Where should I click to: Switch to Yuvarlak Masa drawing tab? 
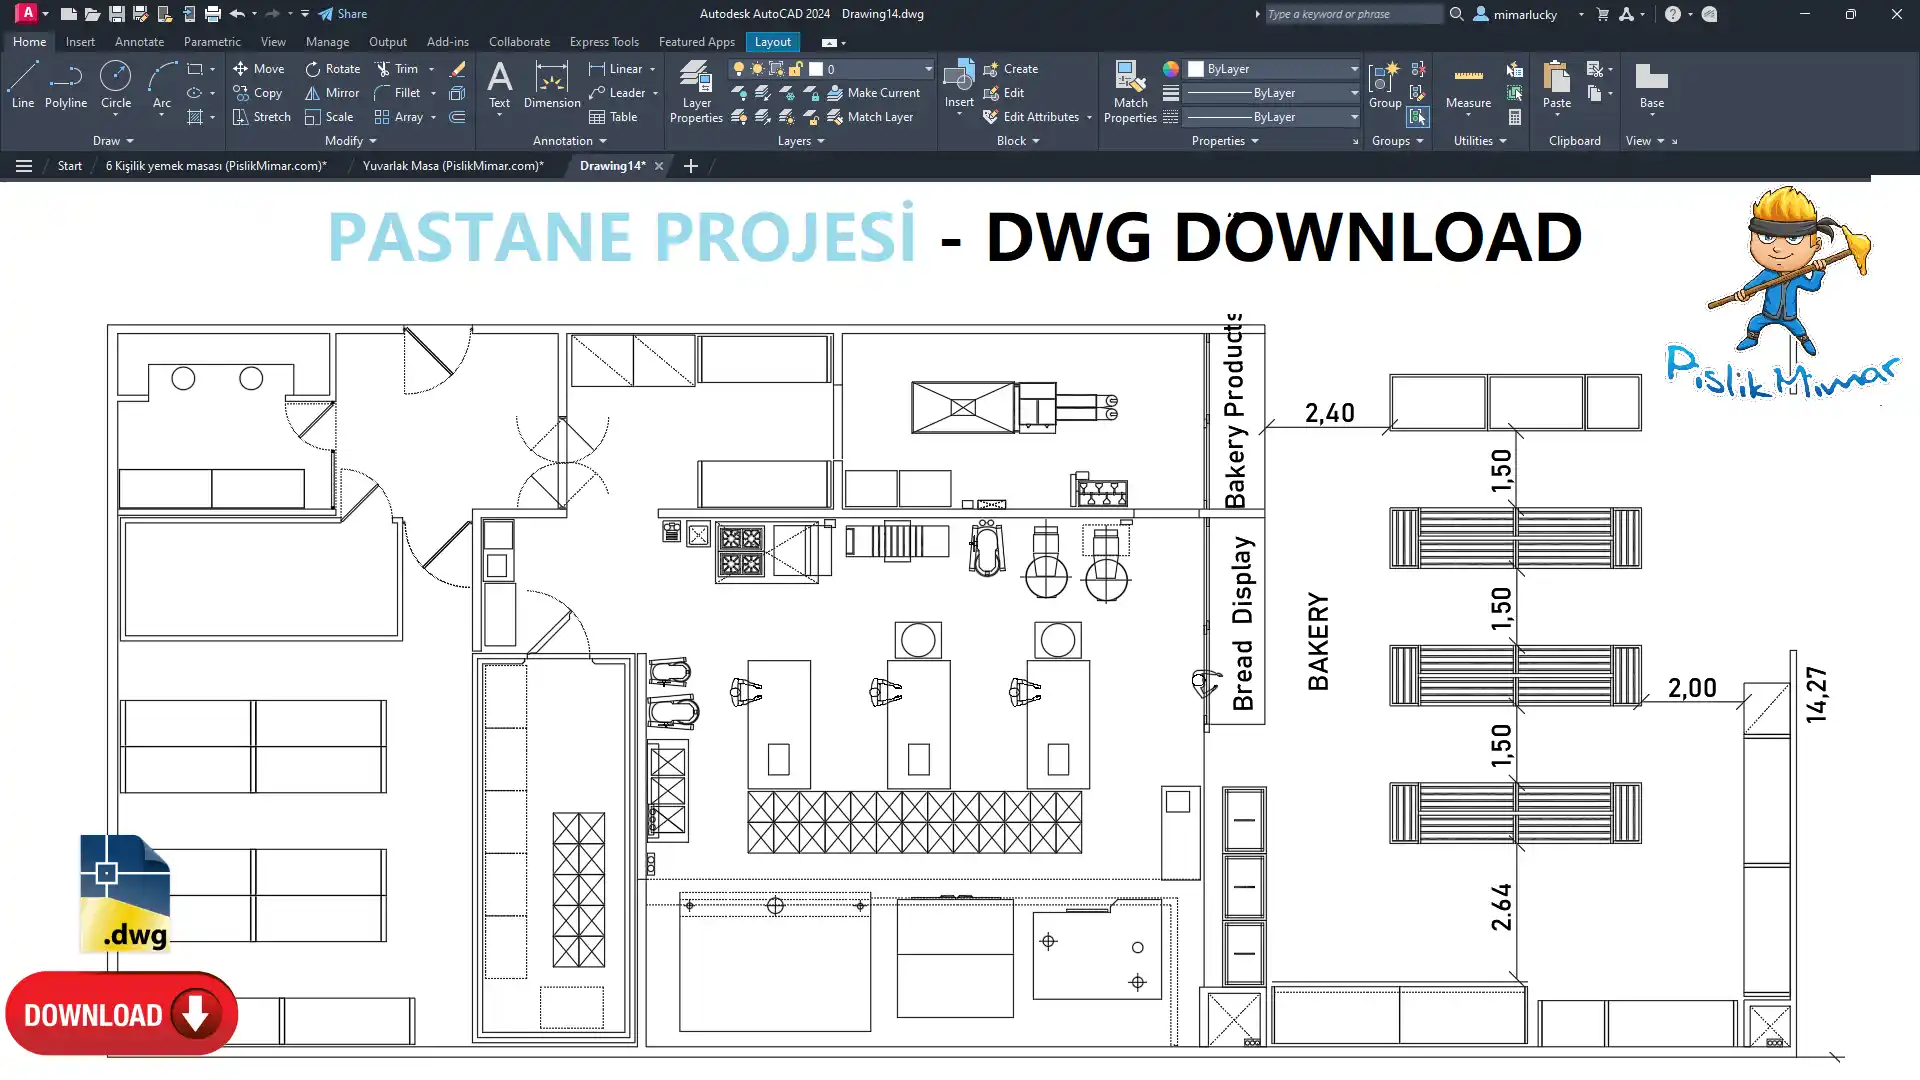click(x=452, y=166)
